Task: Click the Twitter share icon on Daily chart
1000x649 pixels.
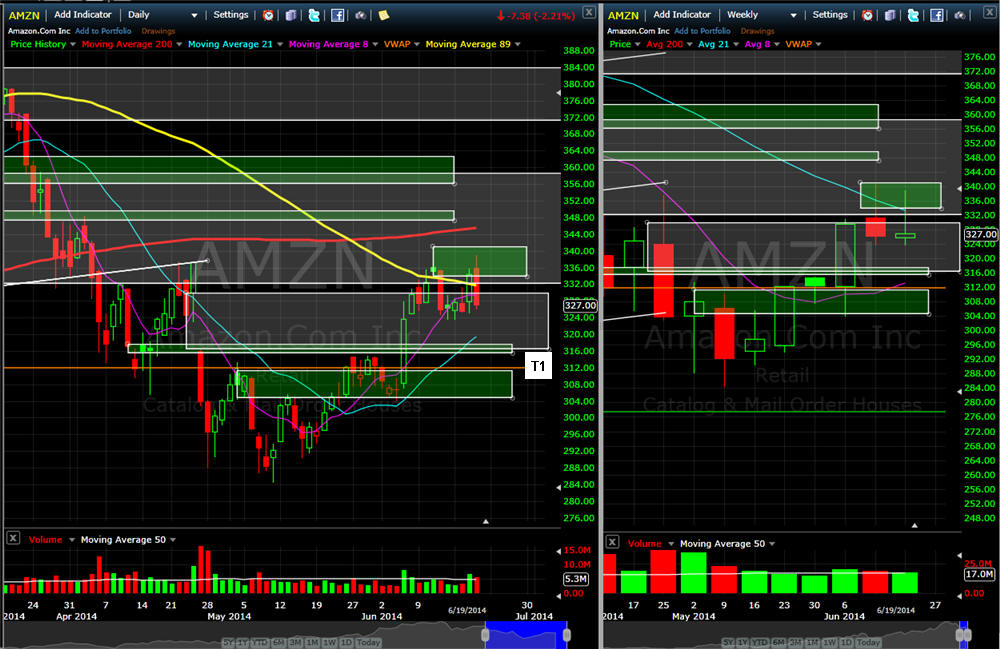Action: [x=314, y=15]
